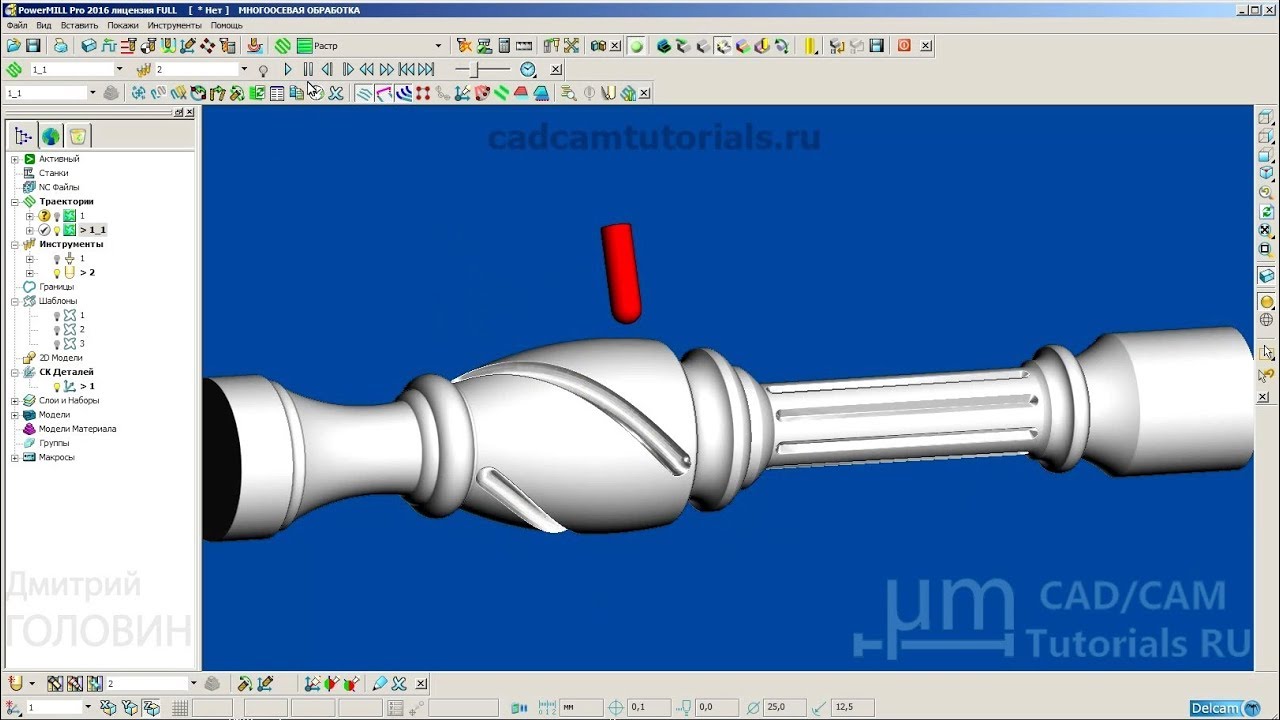Select 2D Модели in the explorer tree
Screen dimensions: 1280x720
(61, 358)
